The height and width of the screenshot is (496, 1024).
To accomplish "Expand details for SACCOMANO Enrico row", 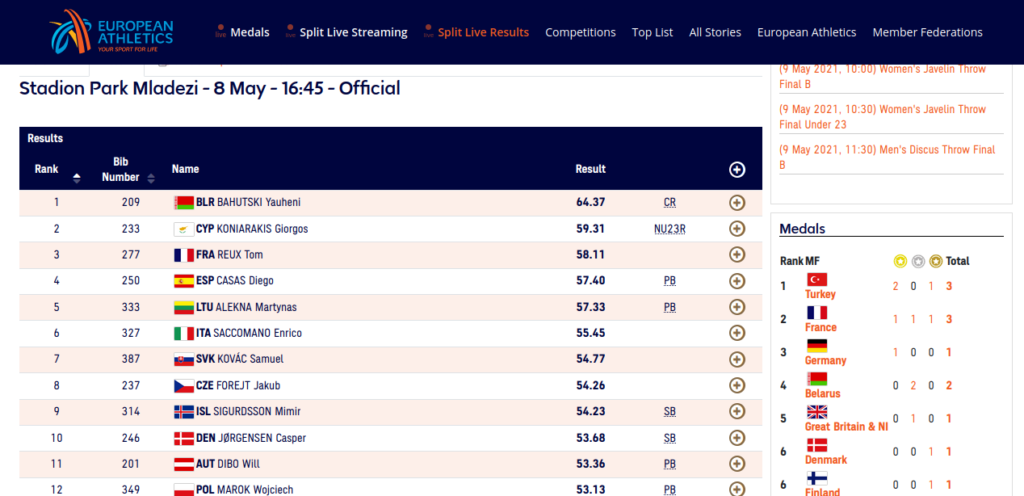I will (x=737, y=333).
